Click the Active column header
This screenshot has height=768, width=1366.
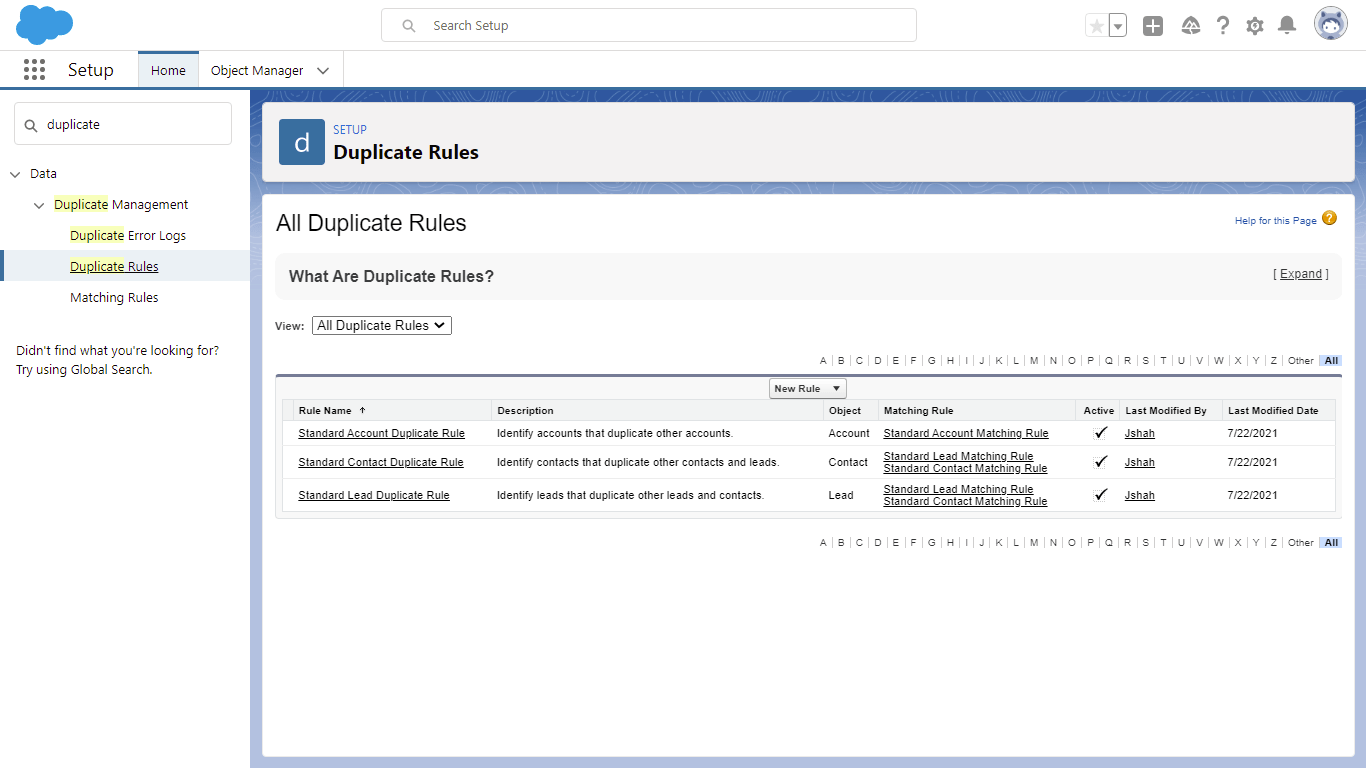[1099, 410]
